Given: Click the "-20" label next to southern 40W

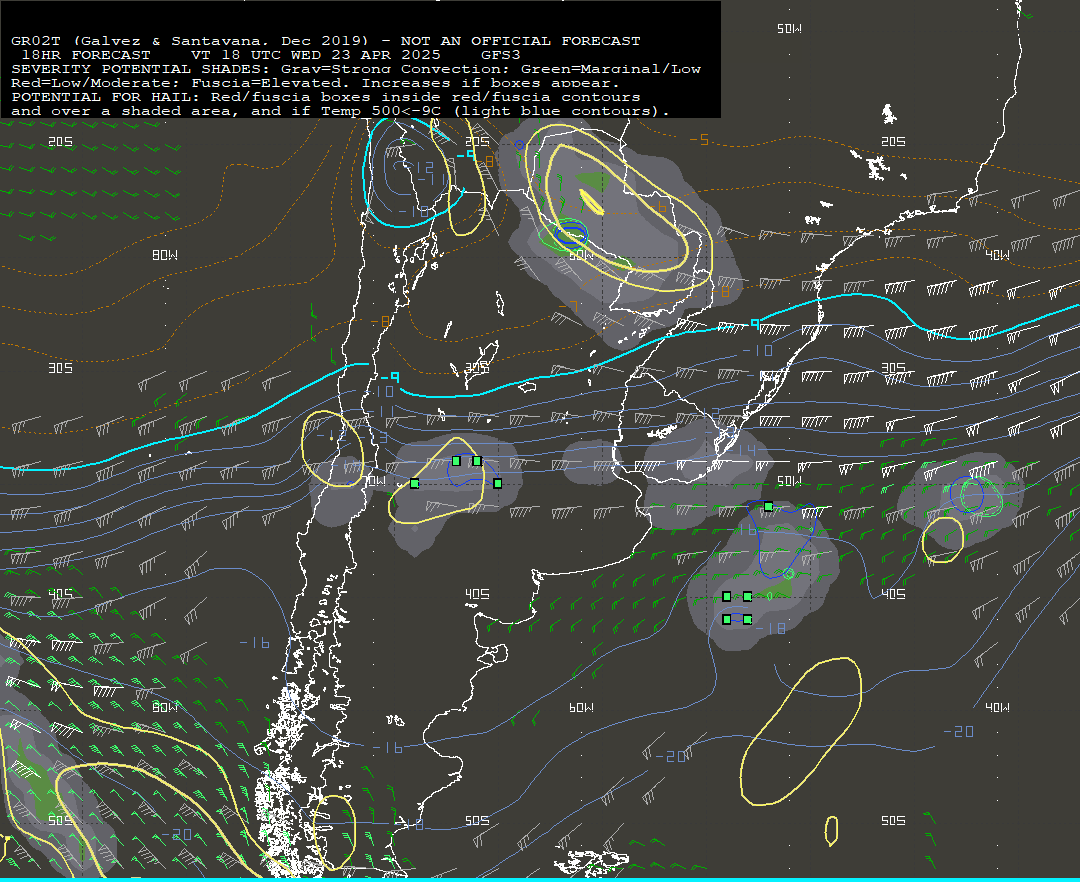Looking at the screenshot, I should coord(959,731).
